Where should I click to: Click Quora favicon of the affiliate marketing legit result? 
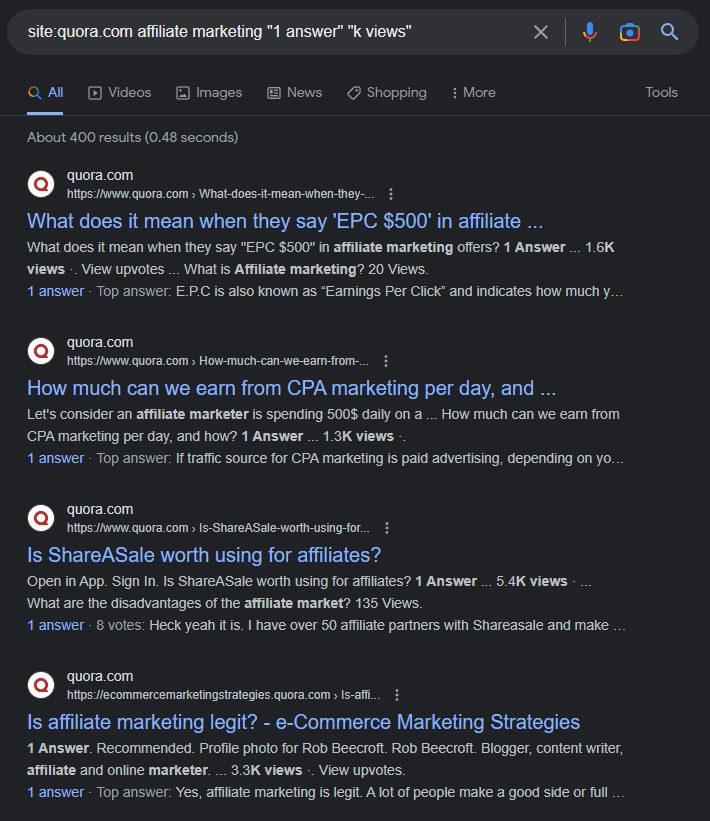[x=41, y=685]
